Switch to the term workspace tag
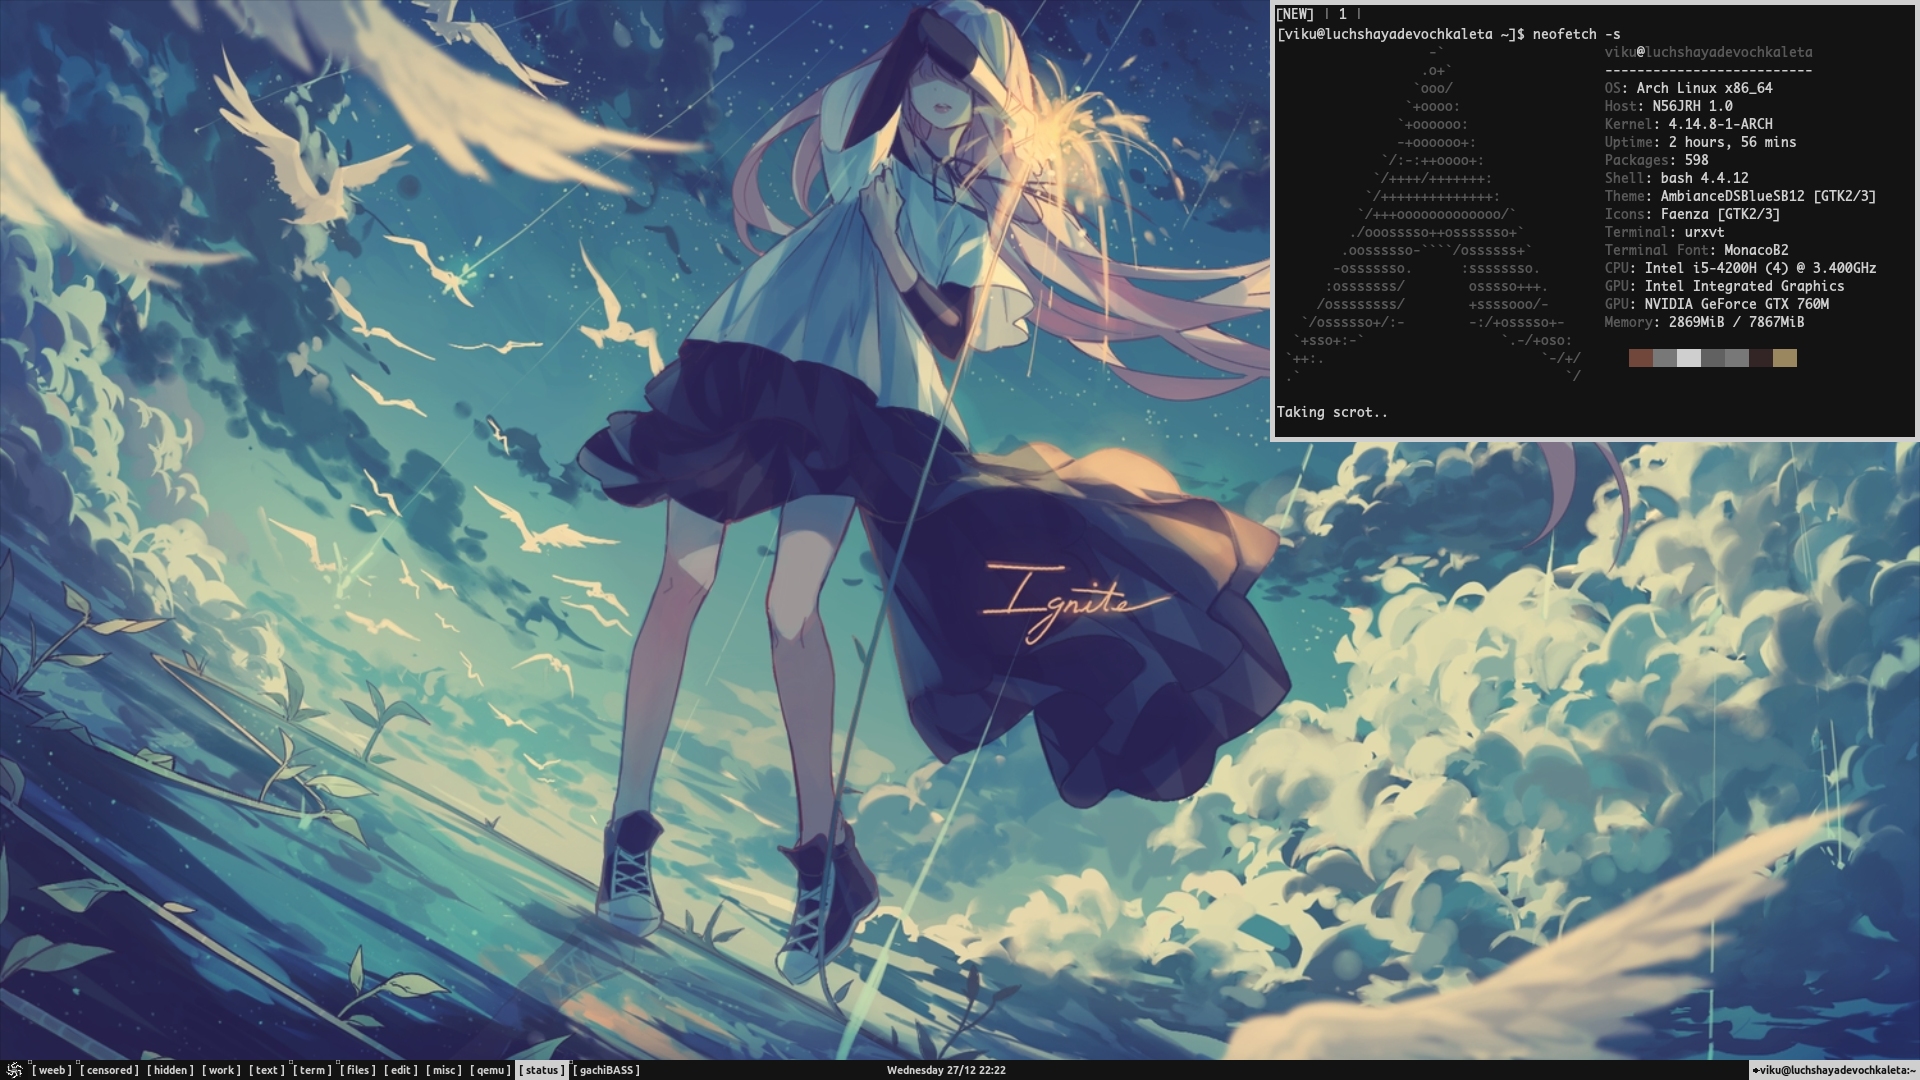Viewport: 1920px width, 1080px height. point(313,1070)
